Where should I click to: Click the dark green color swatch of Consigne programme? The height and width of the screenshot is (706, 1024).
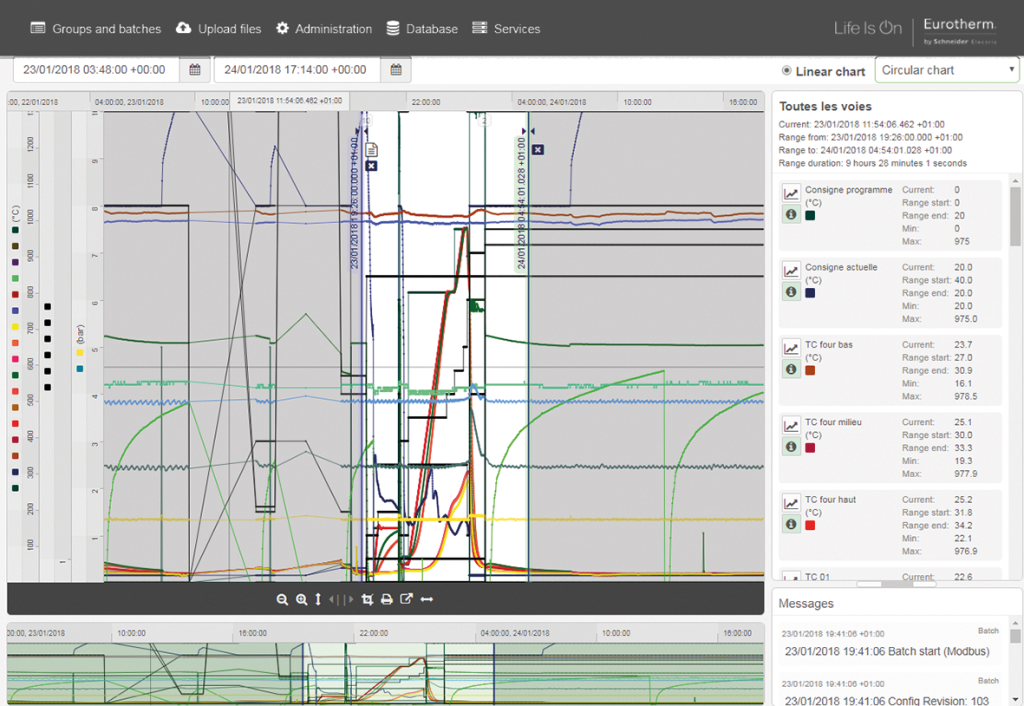point(810,214)
